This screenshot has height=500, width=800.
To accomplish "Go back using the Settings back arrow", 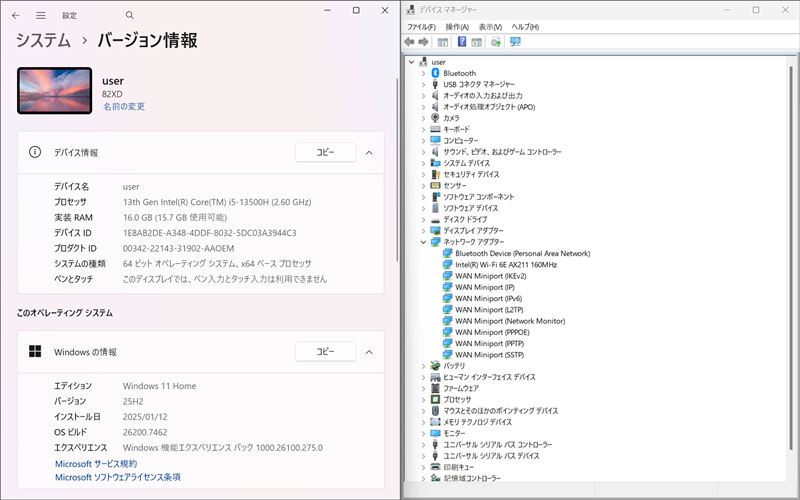I will click(x=15, y=16).
